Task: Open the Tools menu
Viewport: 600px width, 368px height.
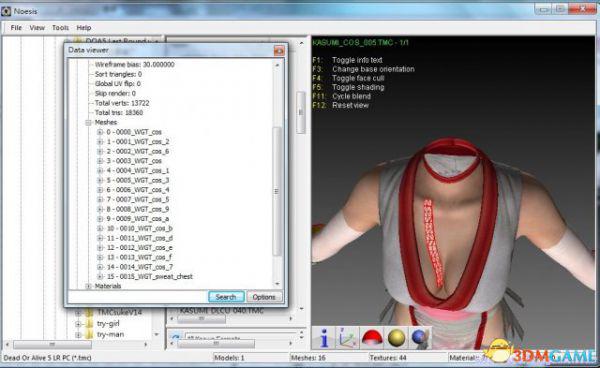Action: pos(60,28)
